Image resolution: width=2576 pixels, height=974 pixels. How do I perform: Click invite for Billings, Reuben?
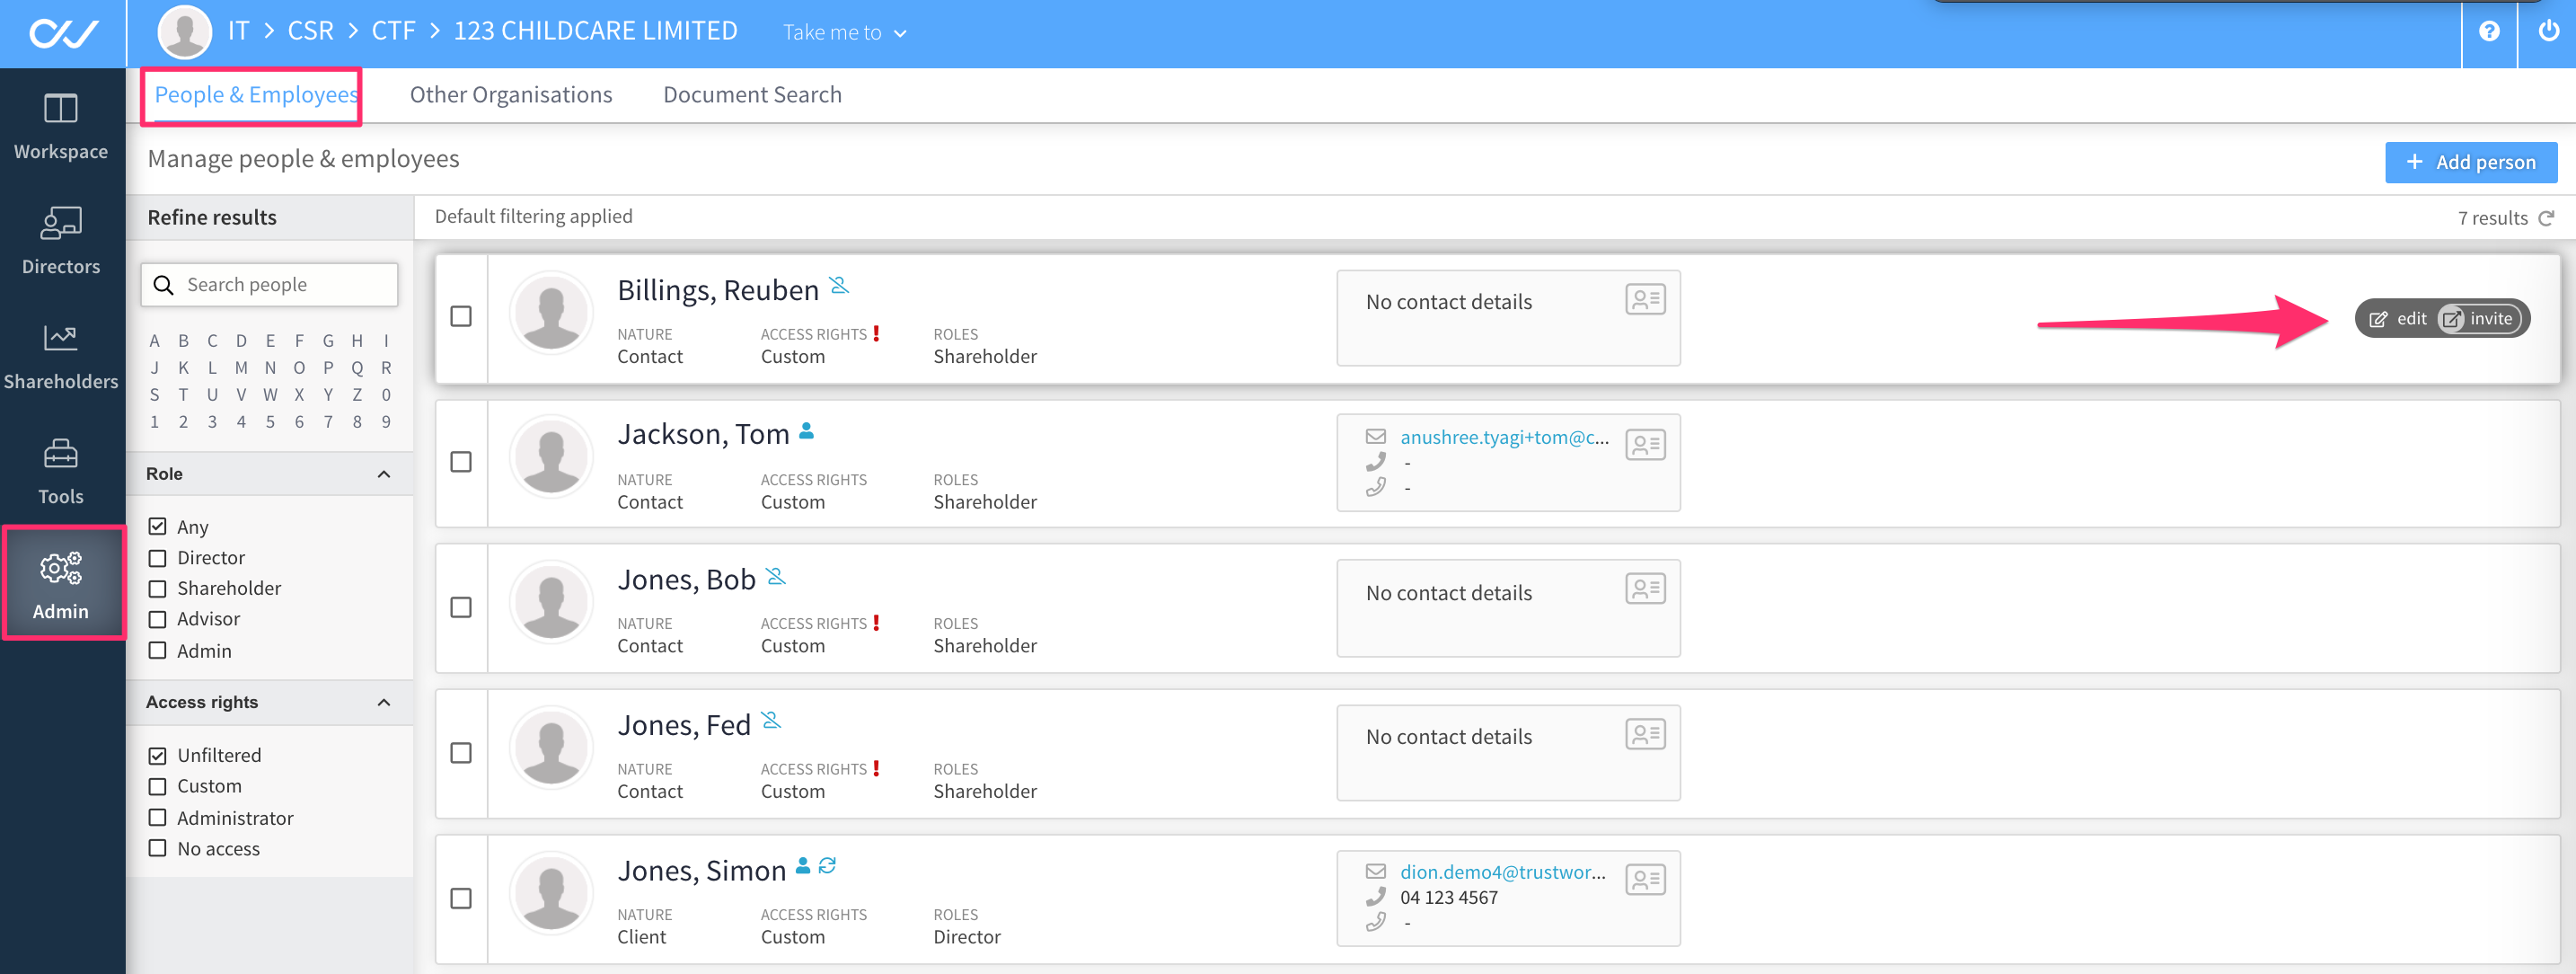click(x=2479, y=319)
